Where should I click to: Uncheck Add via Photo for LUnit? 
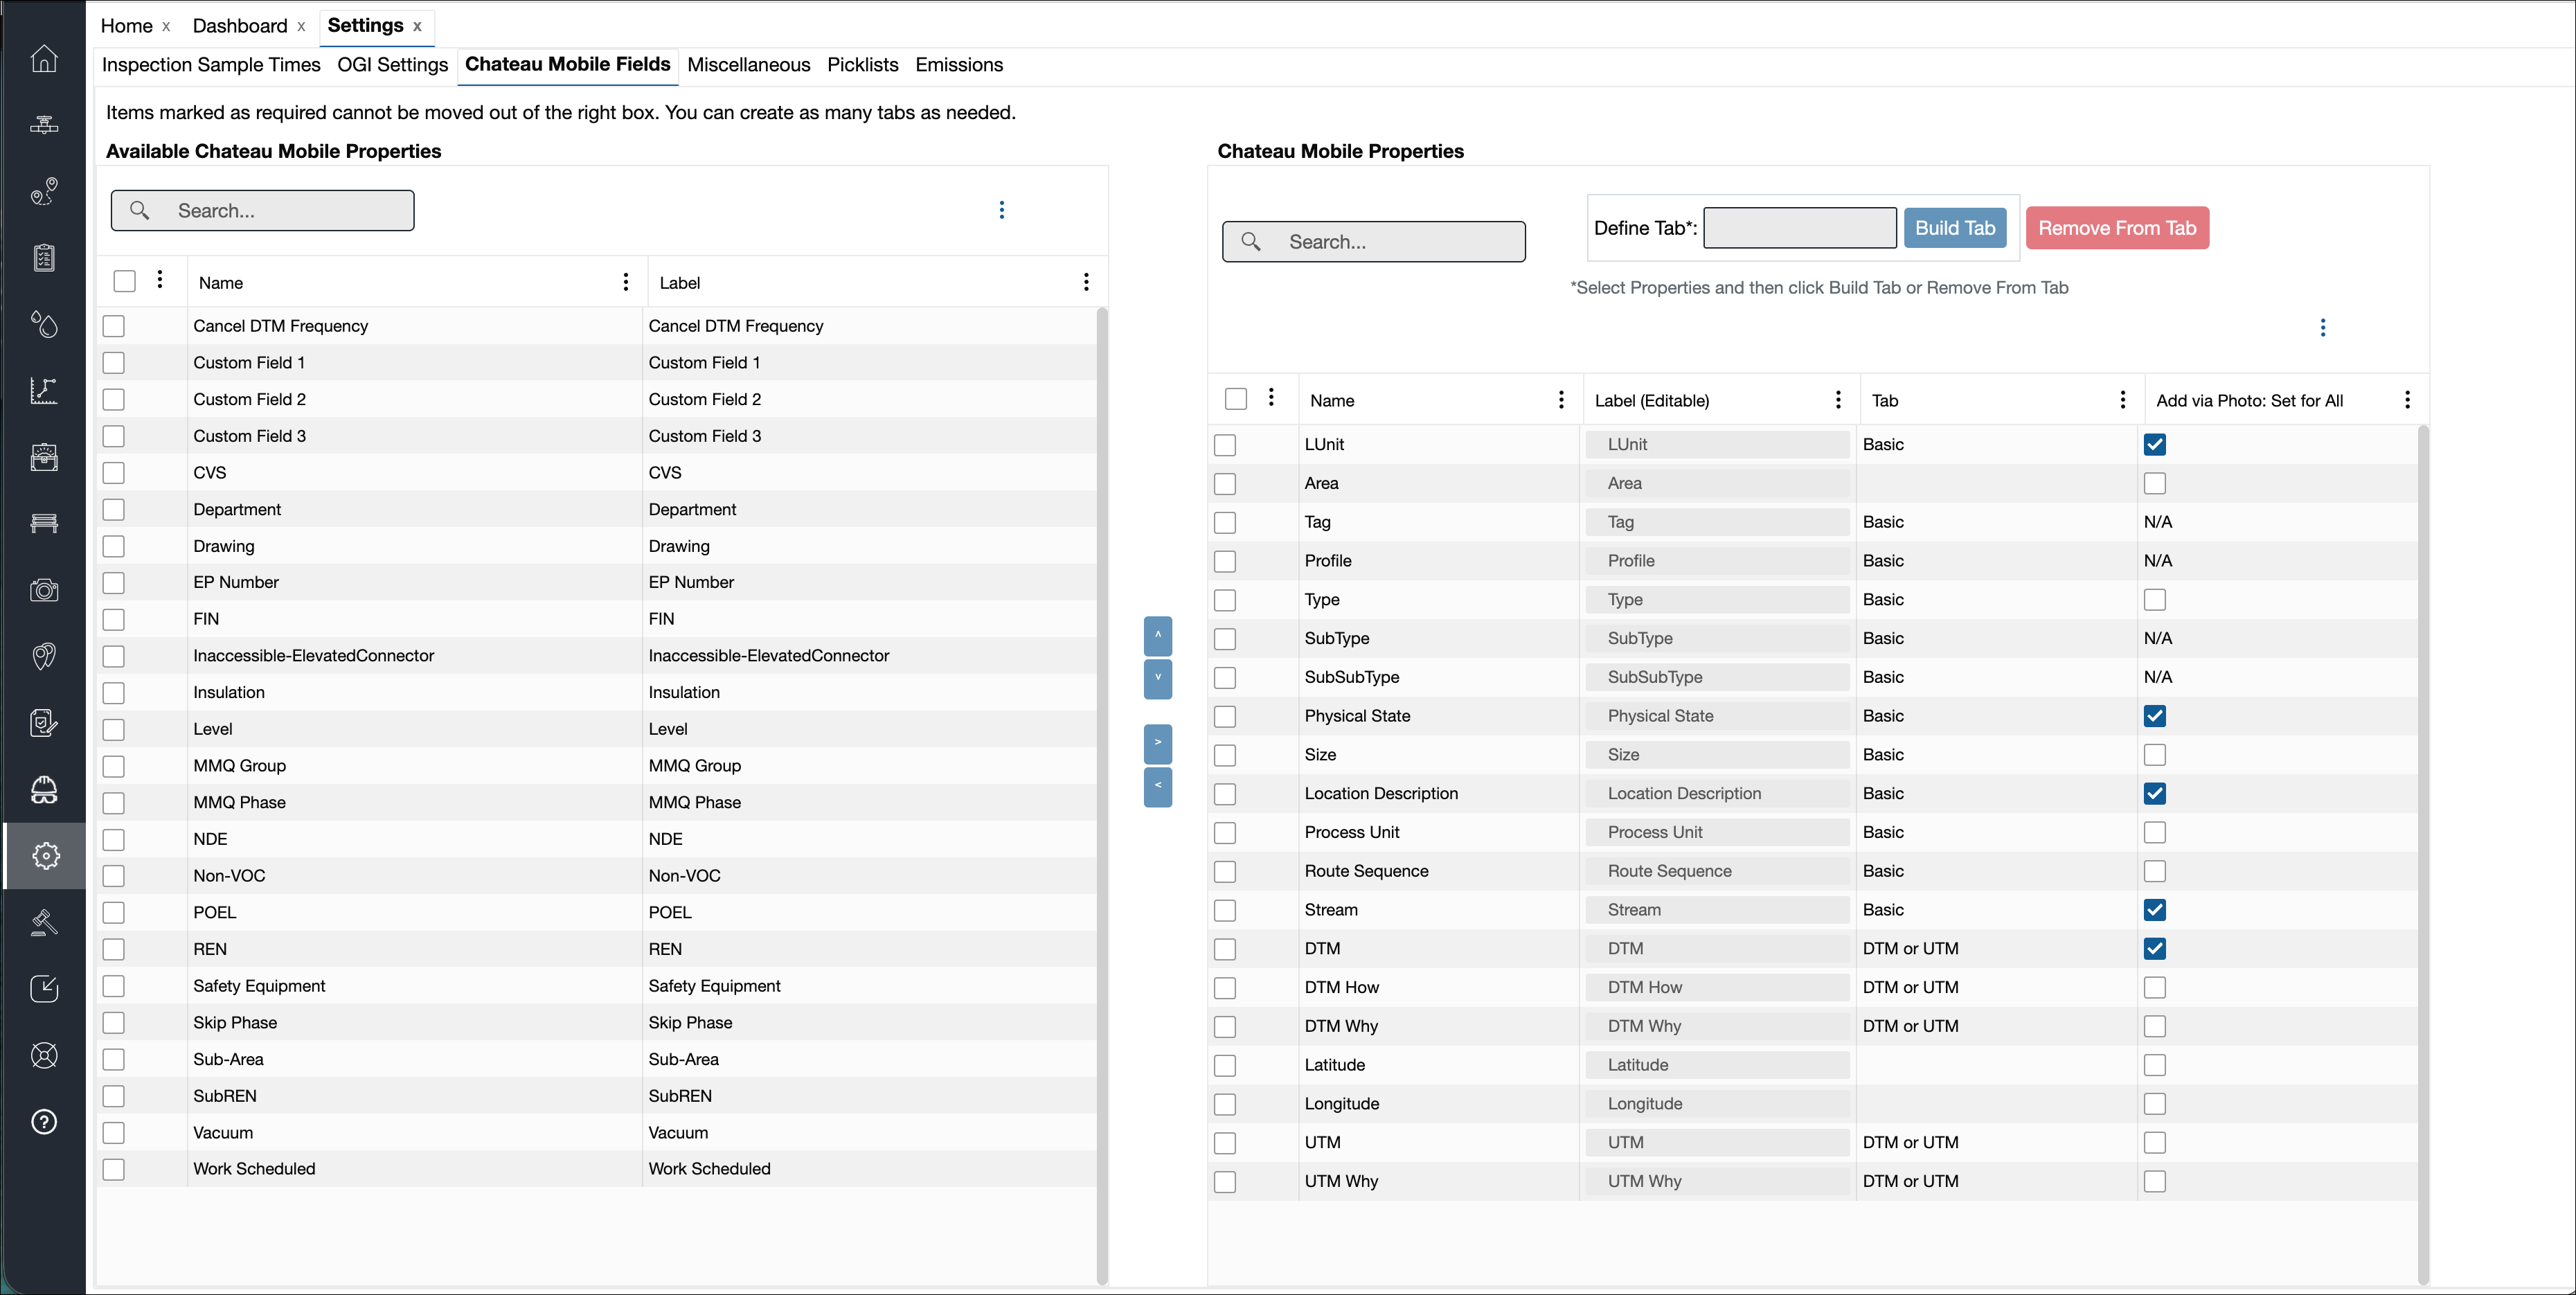point(2155,445)
